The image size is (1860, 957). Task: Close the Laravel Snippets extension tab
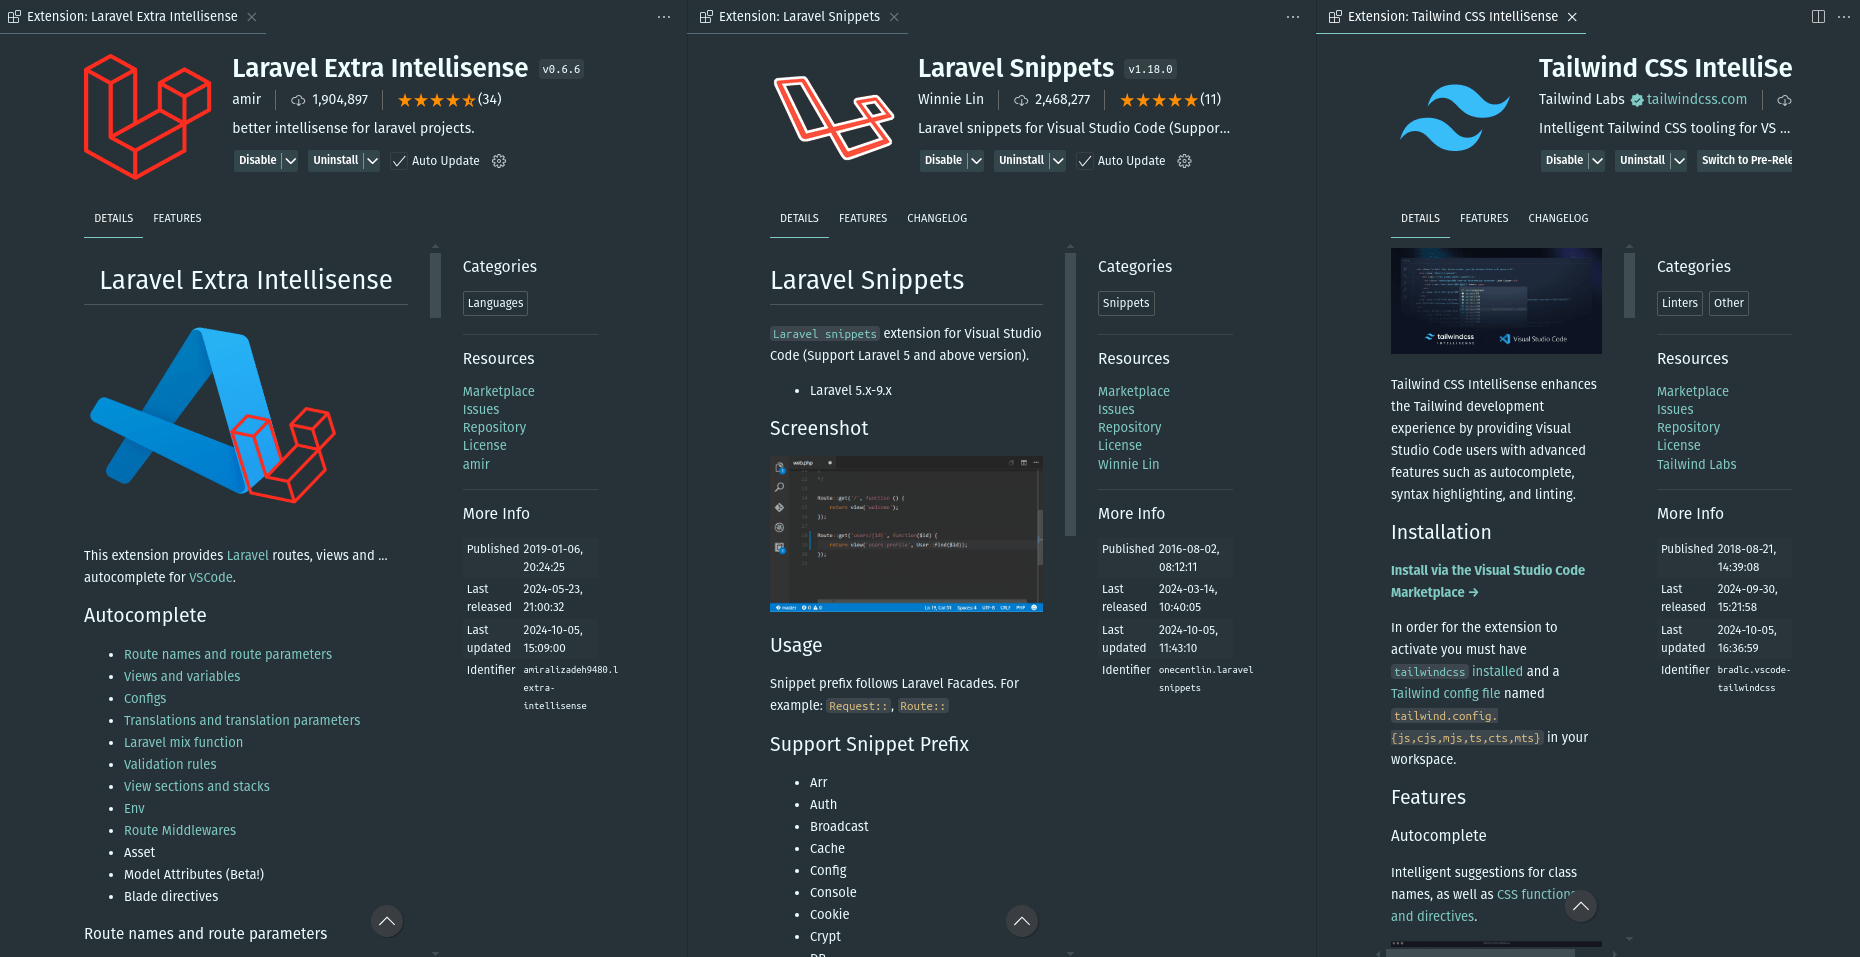tap(894, 17)
